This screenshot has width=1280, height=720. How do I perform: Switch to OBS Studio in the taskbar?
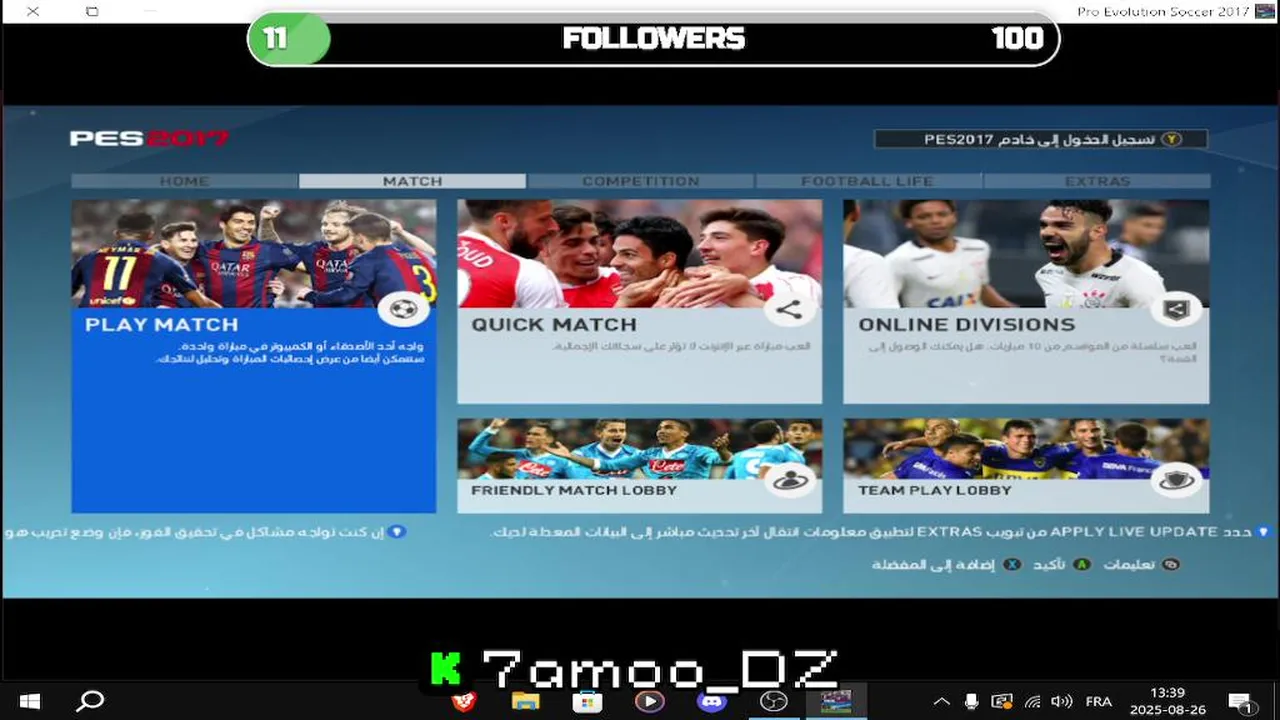click(x=774, y=701)
